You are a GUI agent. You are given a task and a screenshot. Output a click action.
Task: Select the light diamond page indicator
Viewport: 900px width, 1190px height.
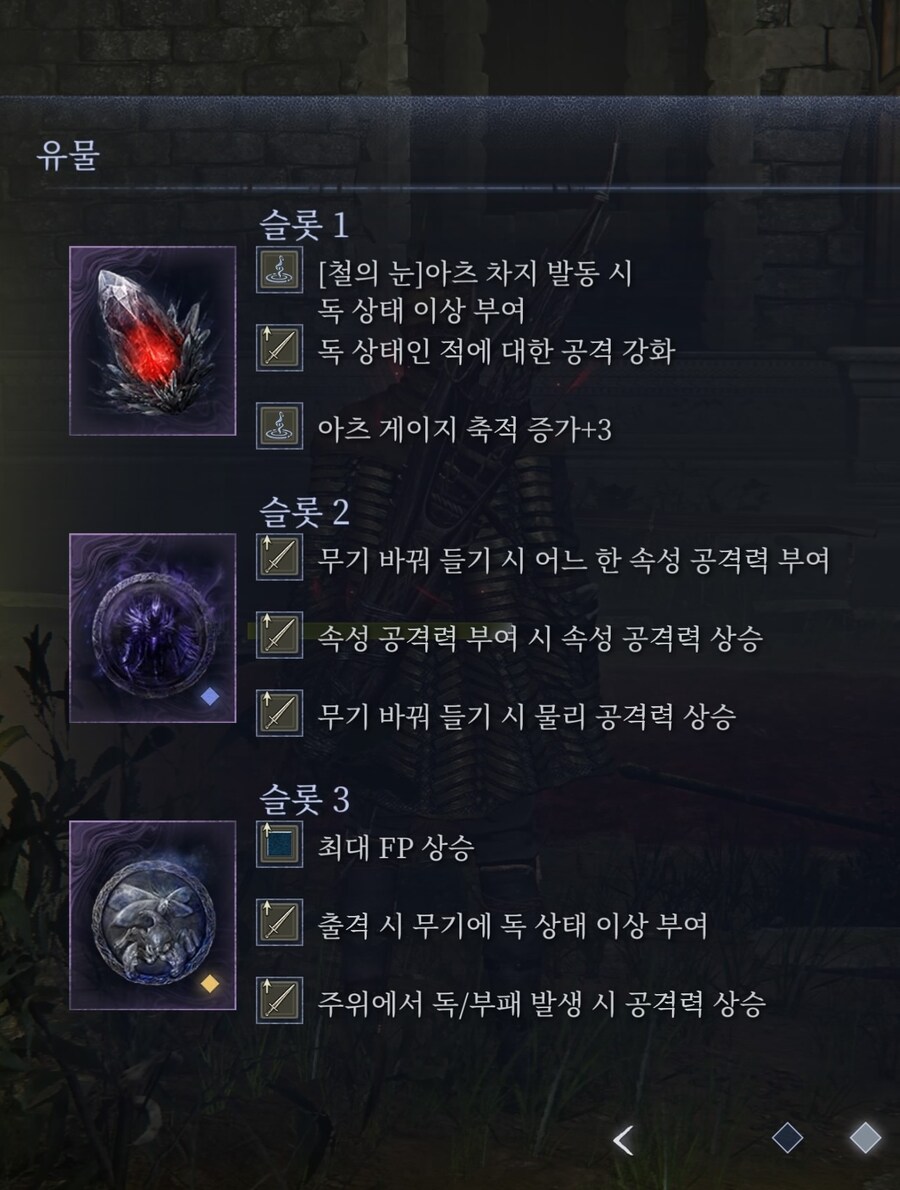pos(865,1138)
